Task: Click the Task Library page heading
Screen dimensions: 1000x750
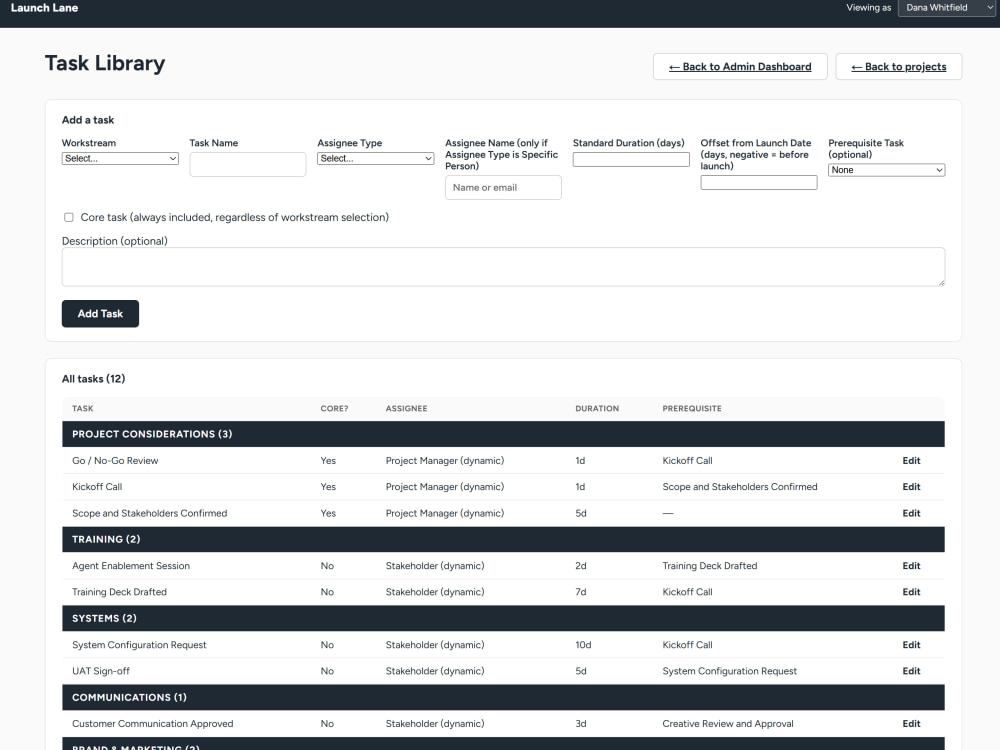Action: coord(105,63)
